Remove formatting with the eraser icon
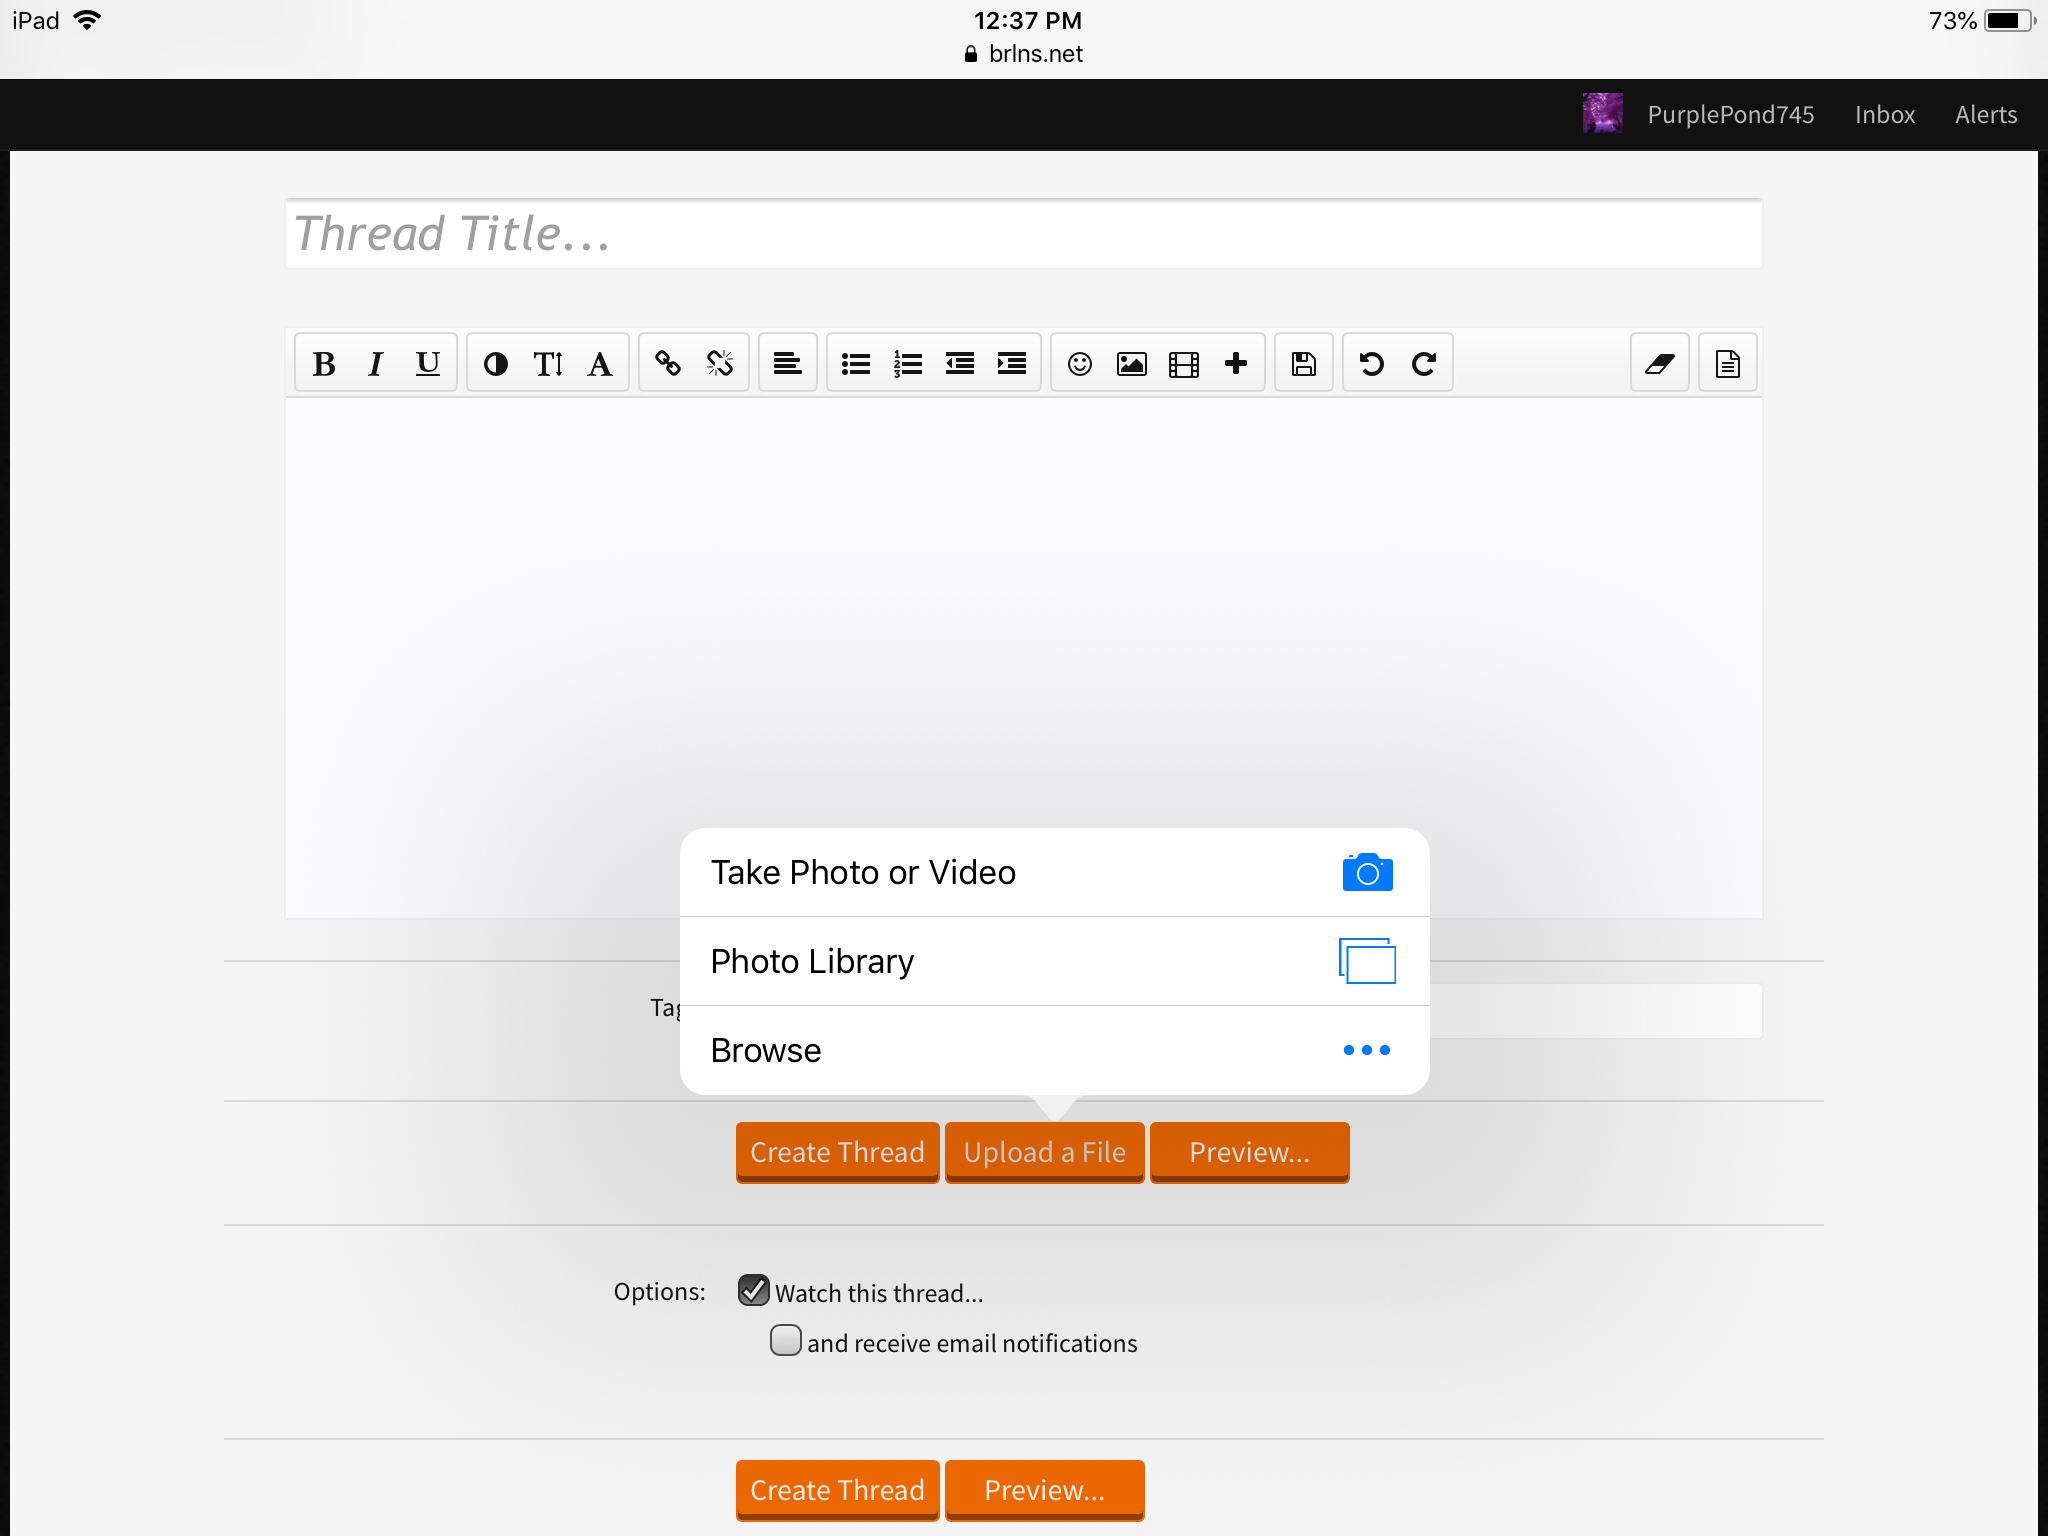 [x=1660, y=363]
